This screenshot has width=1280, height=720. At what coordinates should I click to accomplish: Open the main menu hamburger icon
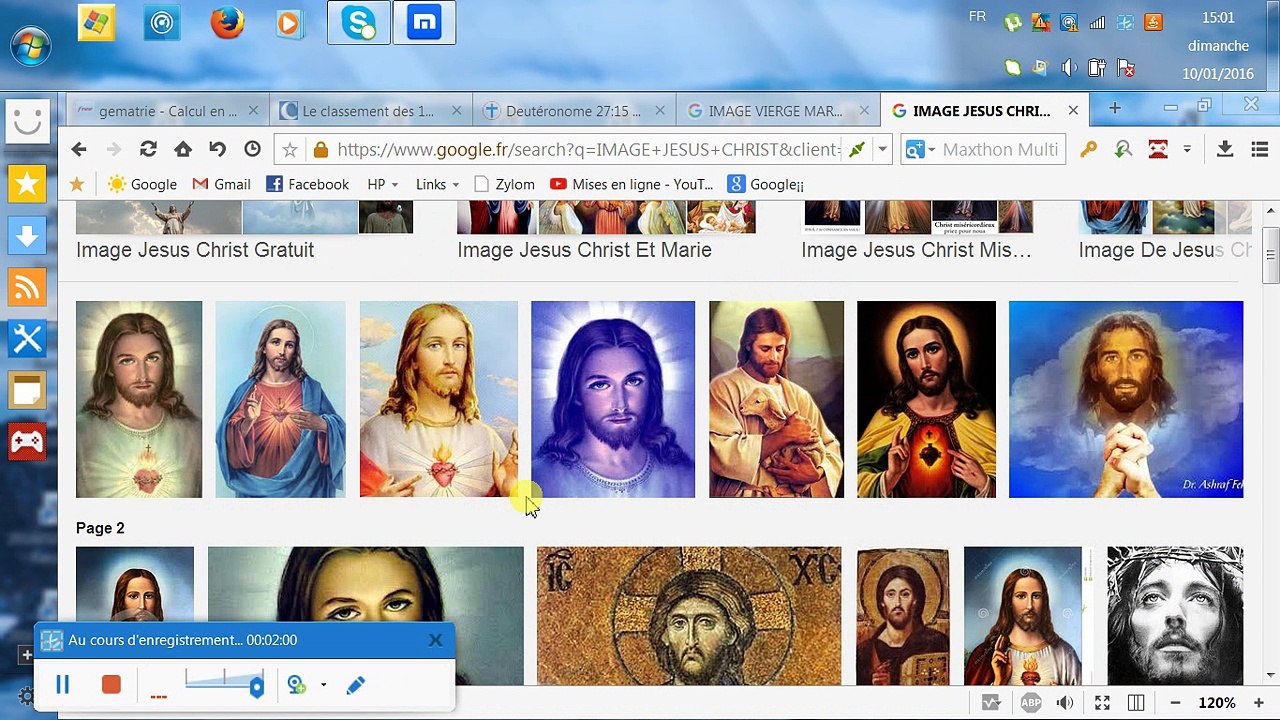click(x=1259, y=149)
